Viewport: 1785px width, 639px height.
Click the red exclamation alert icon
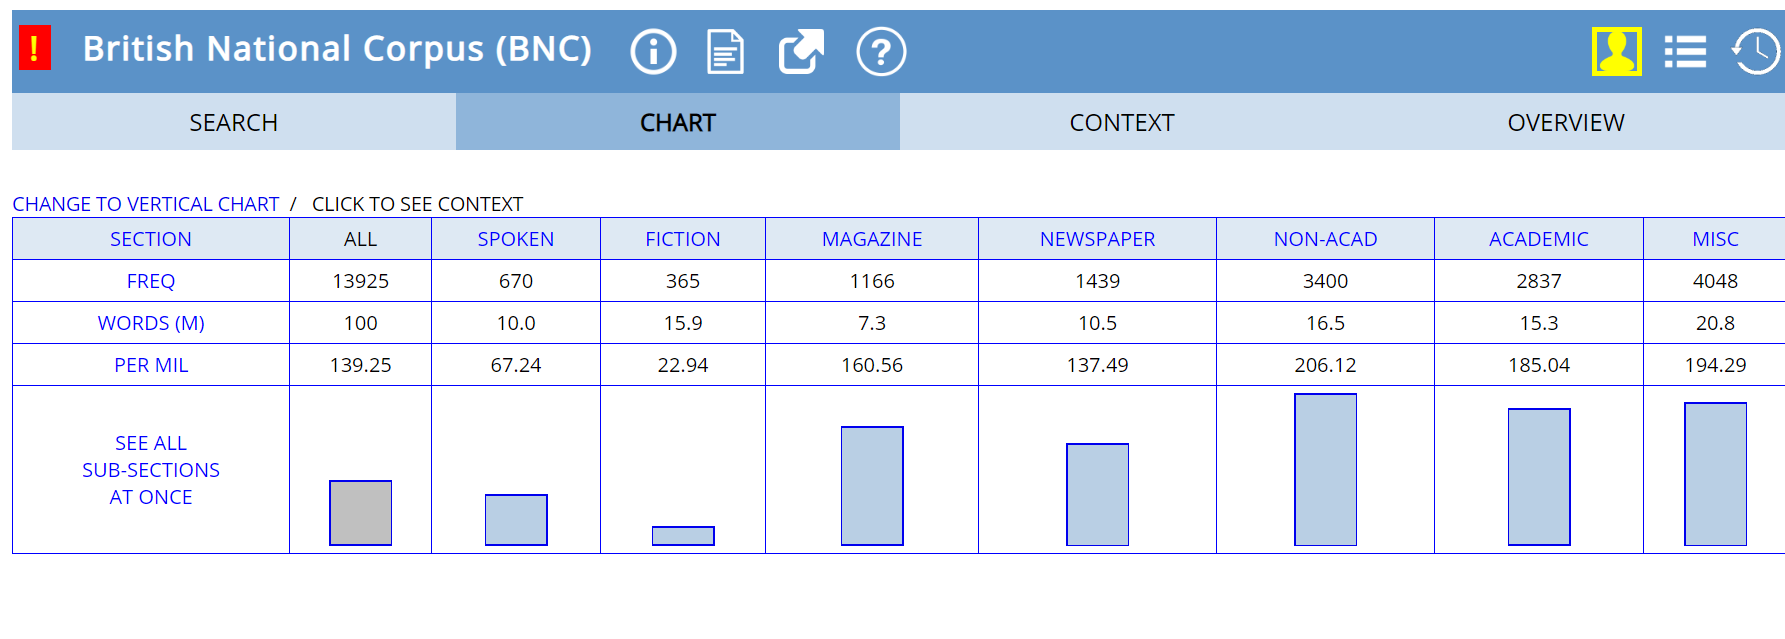tap(35, 48)
